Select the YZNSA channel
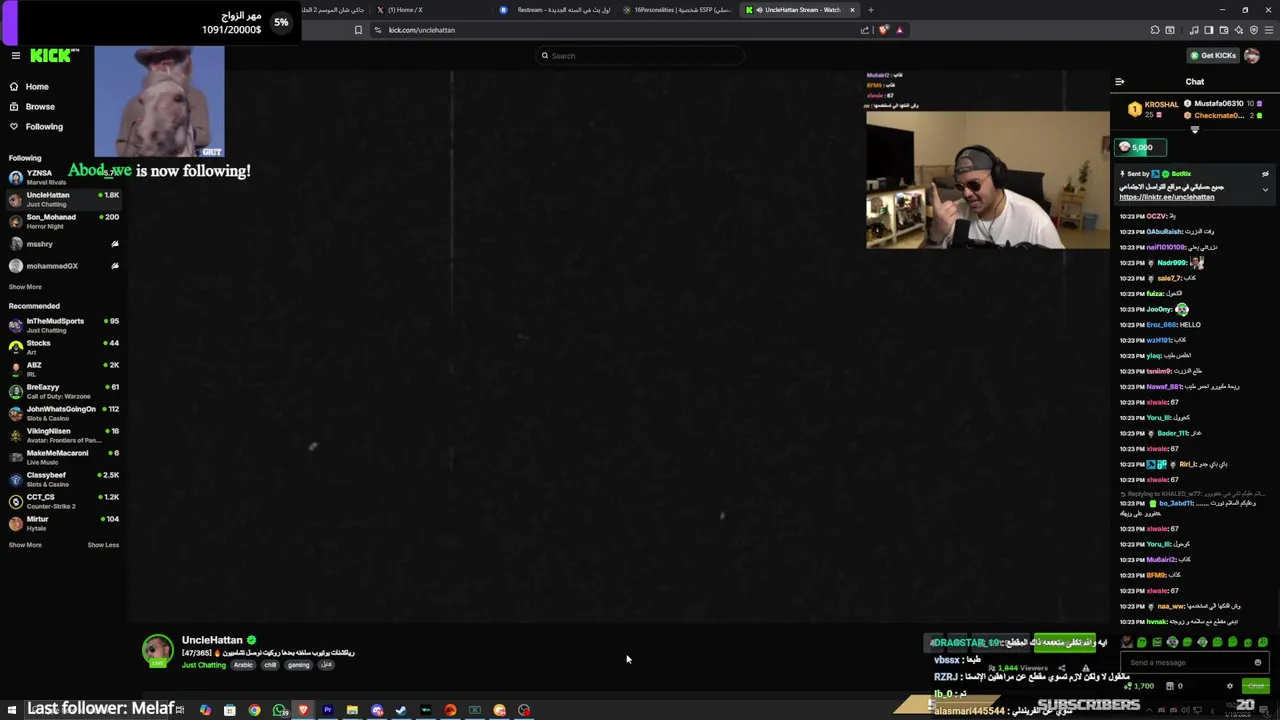Image resolution: width=1280 pixels, height=720 pixels. click(63, 177)
